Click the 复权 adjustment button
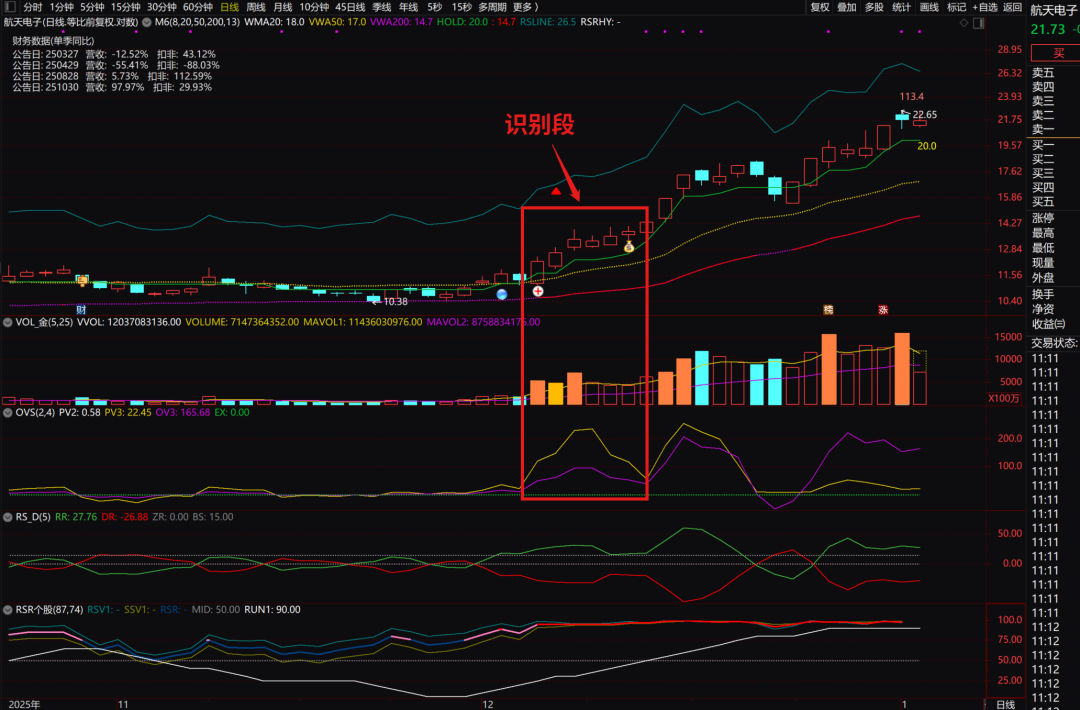 click(820, 7)
